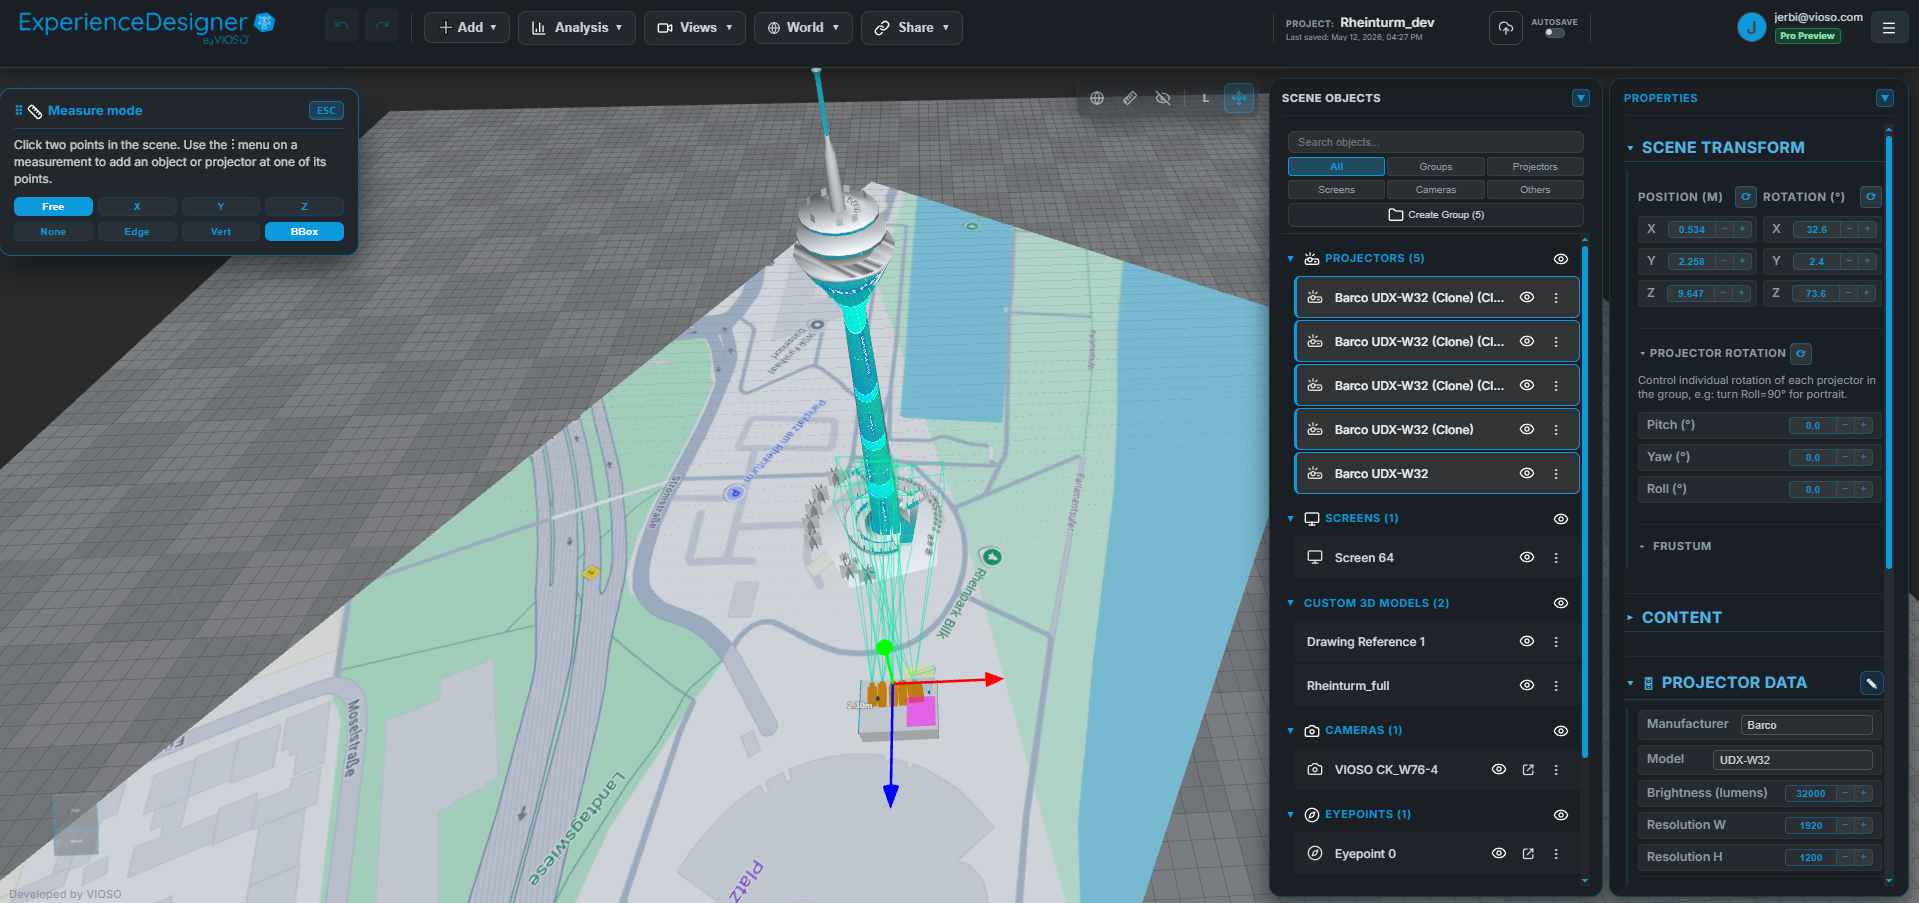Screen dimensions: 1919x903
Task: Reset Position (M) values icon
Action: click(1746, 197)
